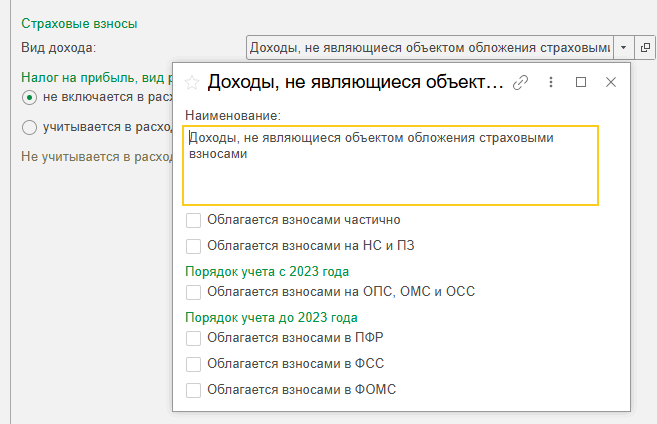Focus the Наименование text area
657x424 pixels.
click(x=391, y=165)
